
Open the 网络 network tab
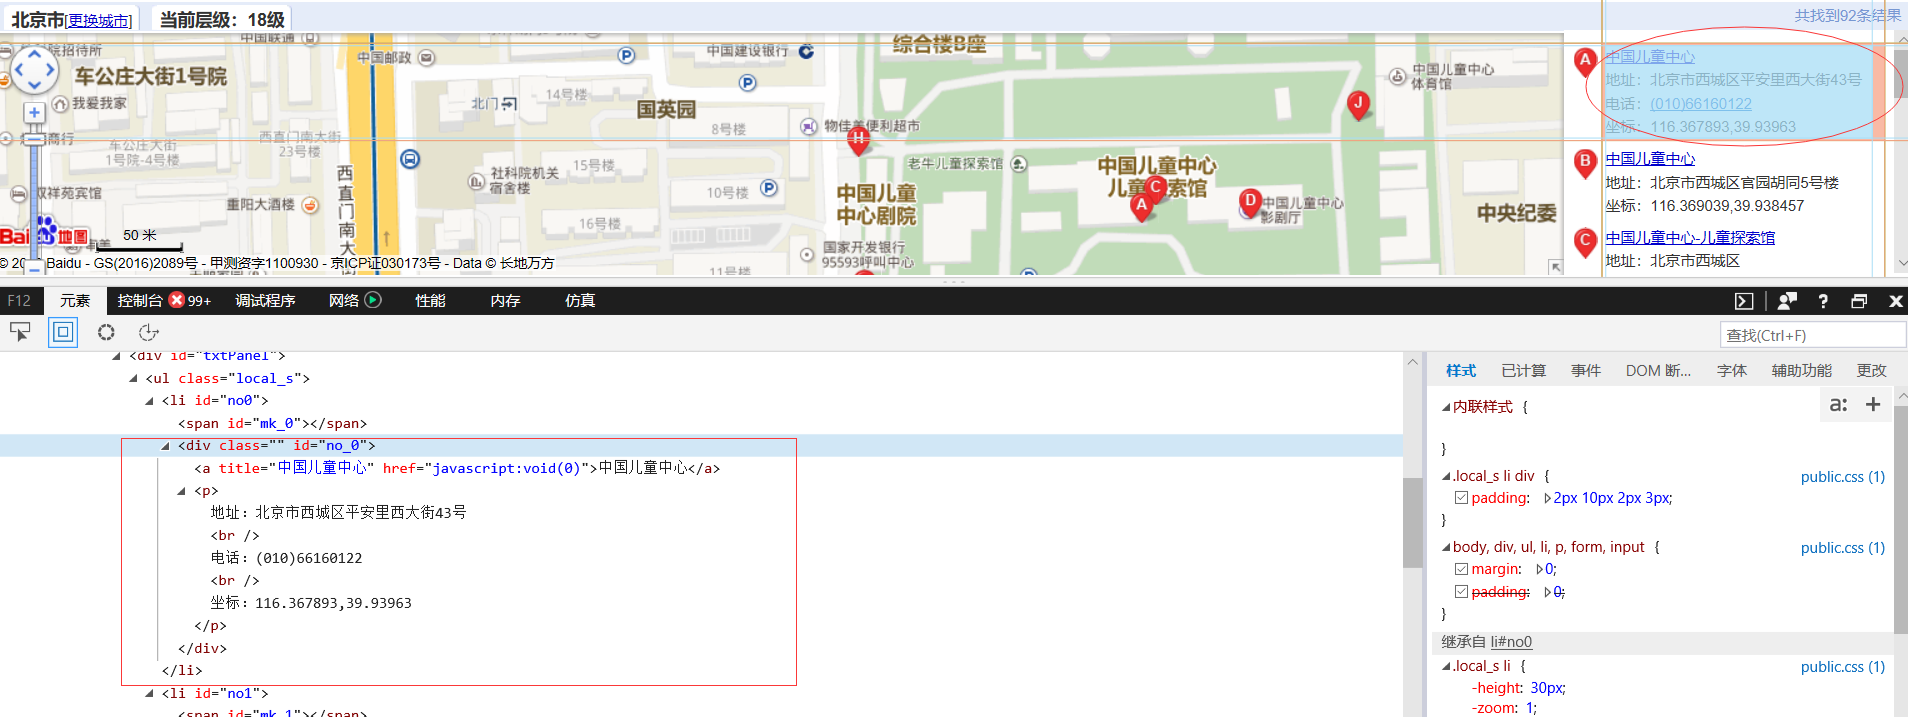(344, 300)
